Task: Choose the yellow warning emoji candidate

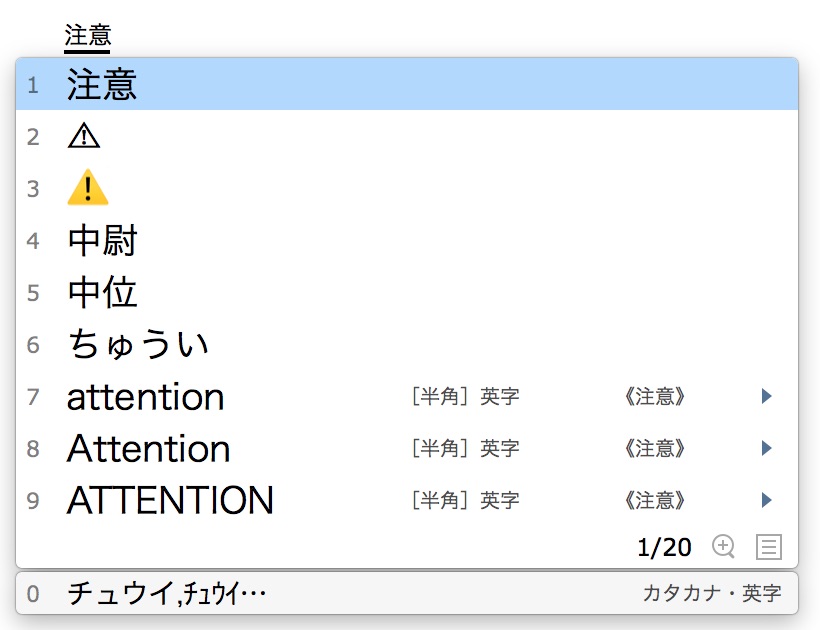Action: [88, 189]
